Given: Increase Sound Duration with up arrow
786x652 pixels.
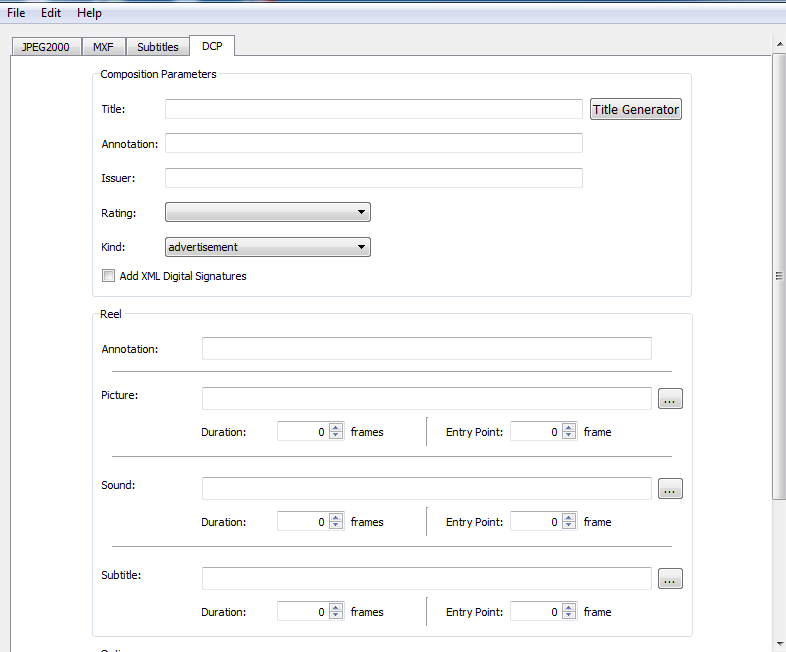Looking at the screenshot, I should [x=336, y=518].
